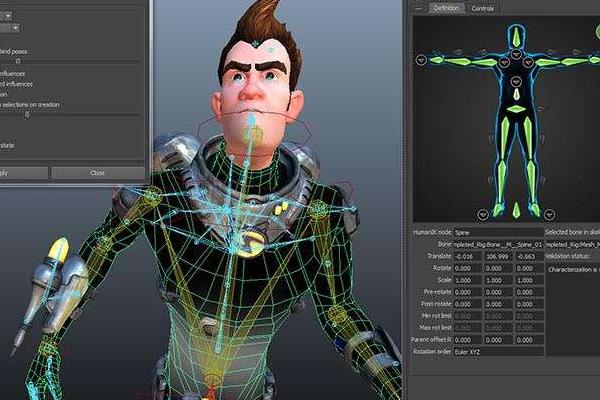Click the upper slider handle in options dialog
The width and height of the screenshot is (600, 400).
click(x=18, y=61)
